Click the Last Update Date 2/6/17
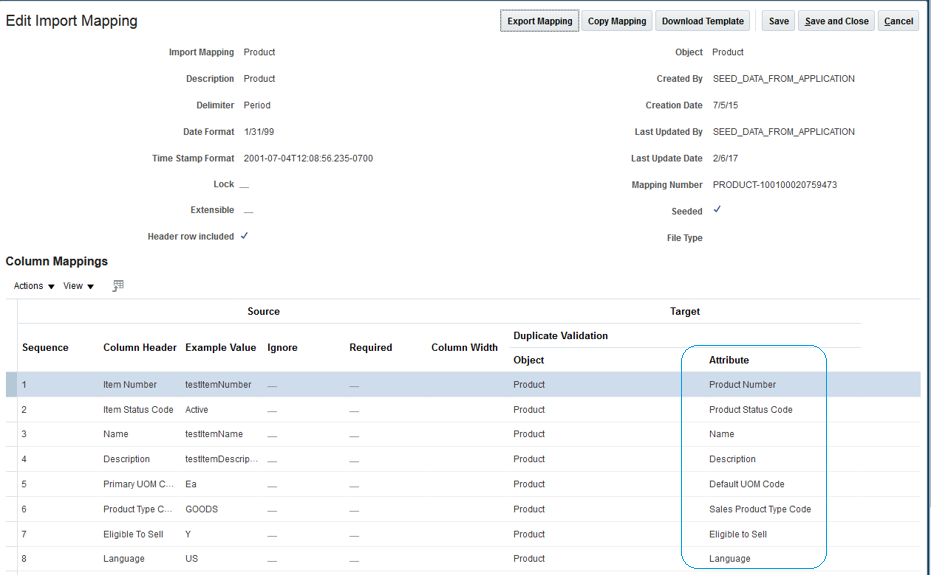The height and width of the screenshot is (575, 931). pos(725,158)
